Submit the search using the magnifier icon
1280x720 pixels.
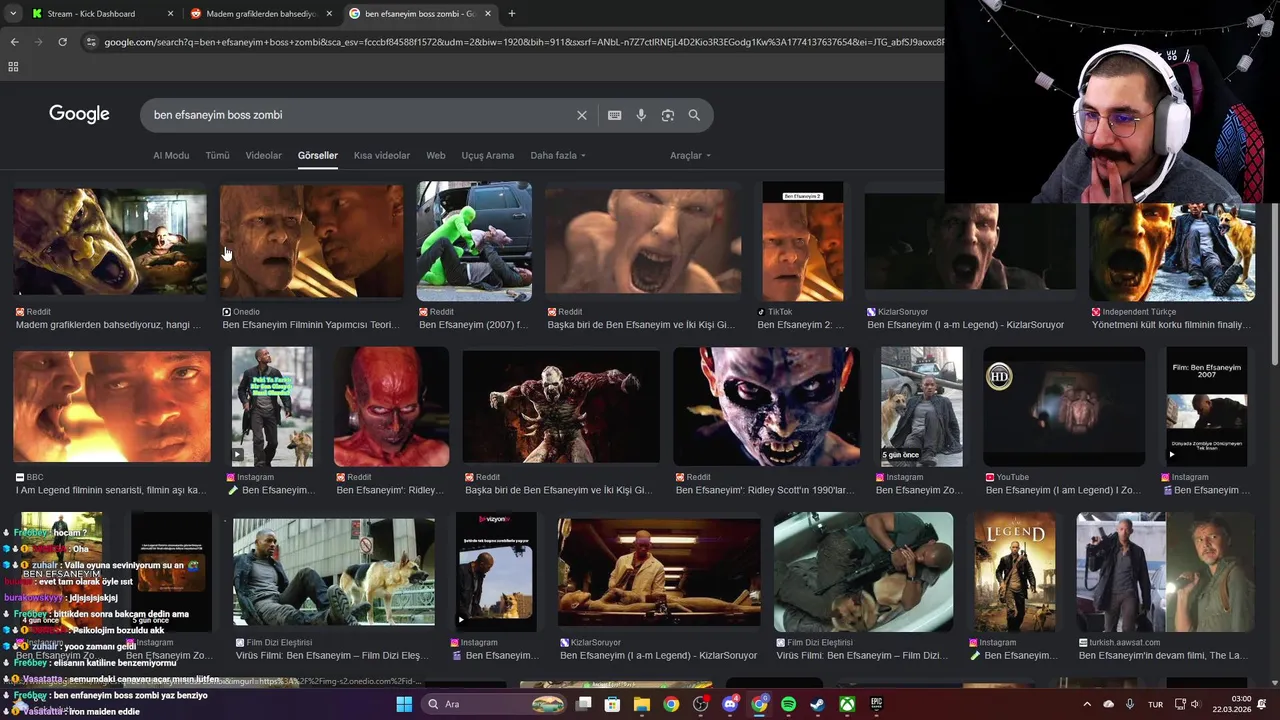click(694, 115)
